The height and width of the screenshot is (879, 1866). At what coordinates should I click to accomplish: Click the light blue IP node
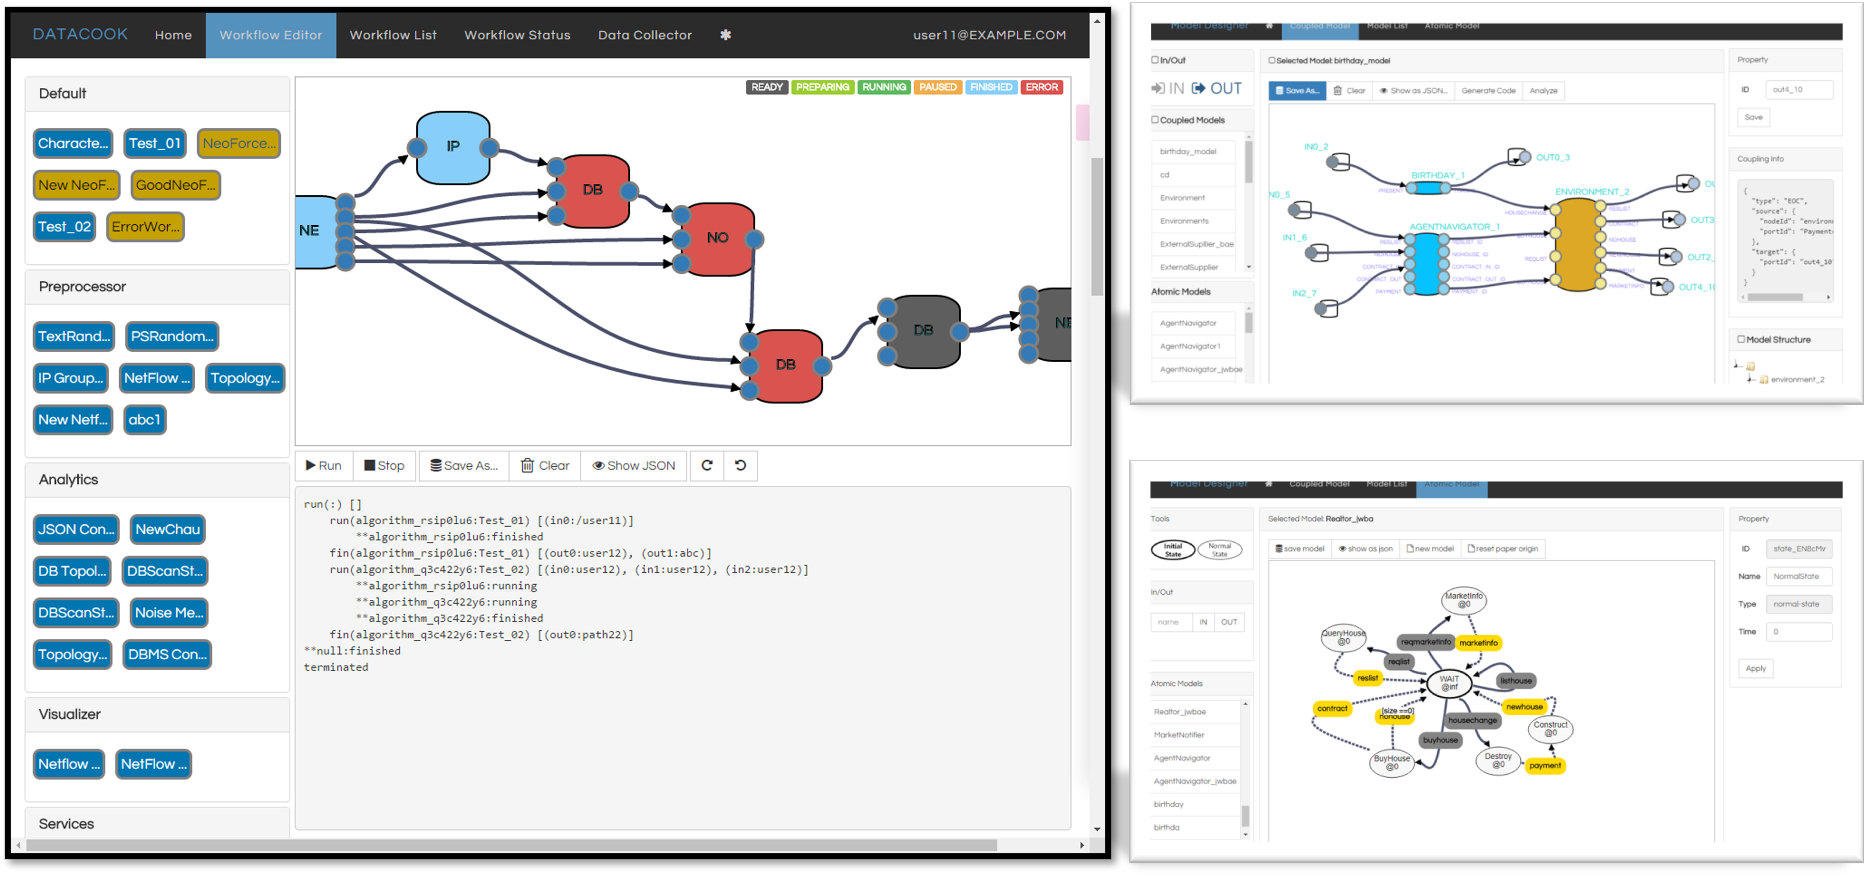point(453,147)
